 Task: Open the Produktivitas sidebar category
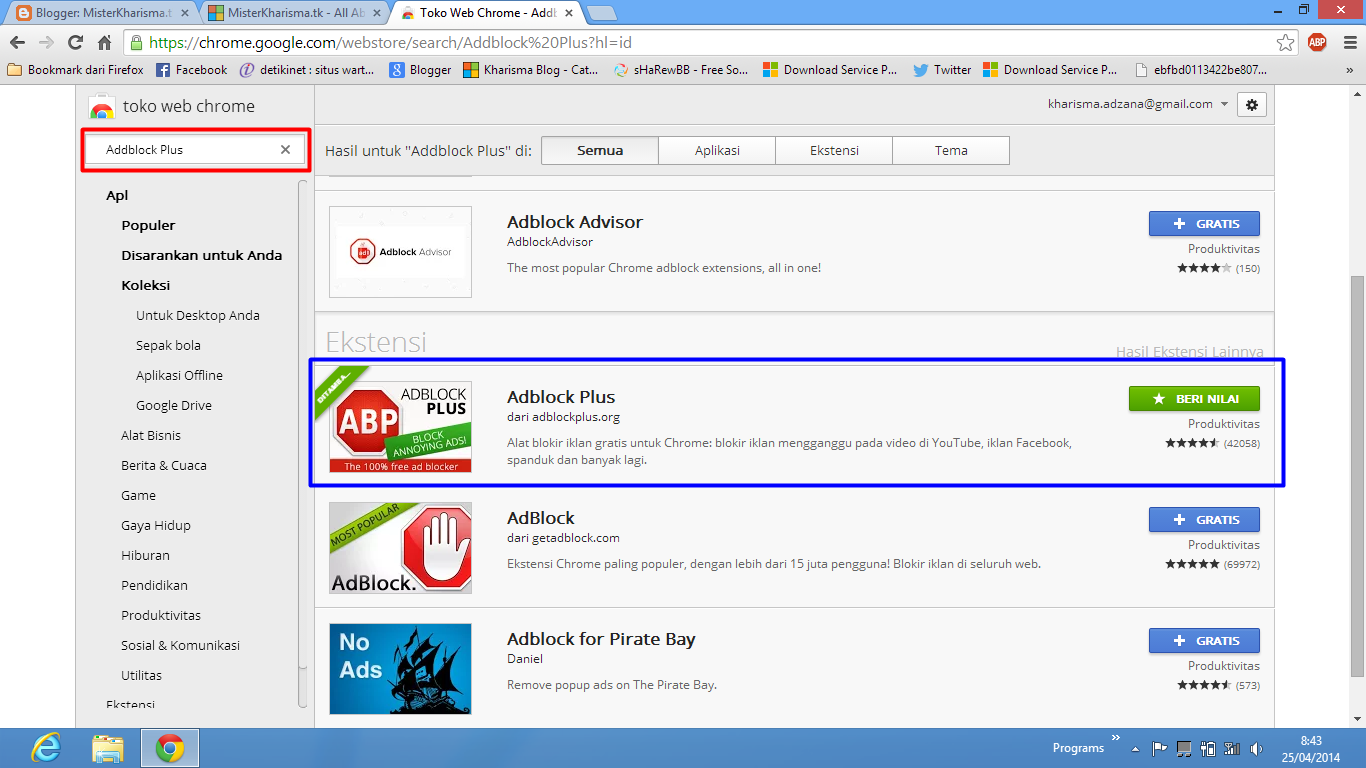click(x=161, y=615)
